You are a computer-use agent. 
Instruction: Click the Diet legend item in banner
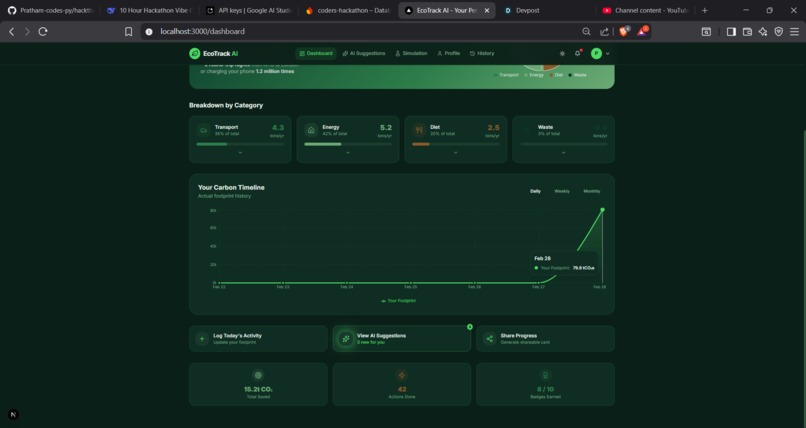click(556, 75)
